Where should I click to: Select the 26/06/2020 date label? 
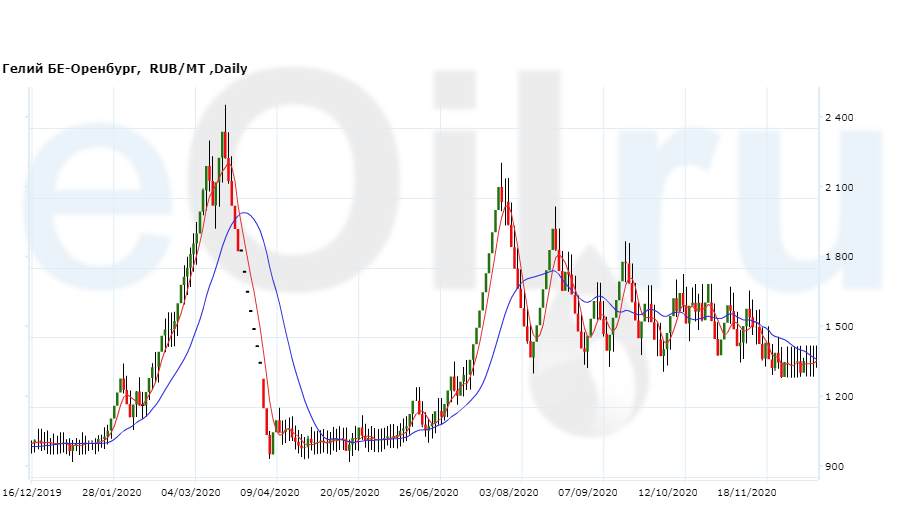coord(429,493)
